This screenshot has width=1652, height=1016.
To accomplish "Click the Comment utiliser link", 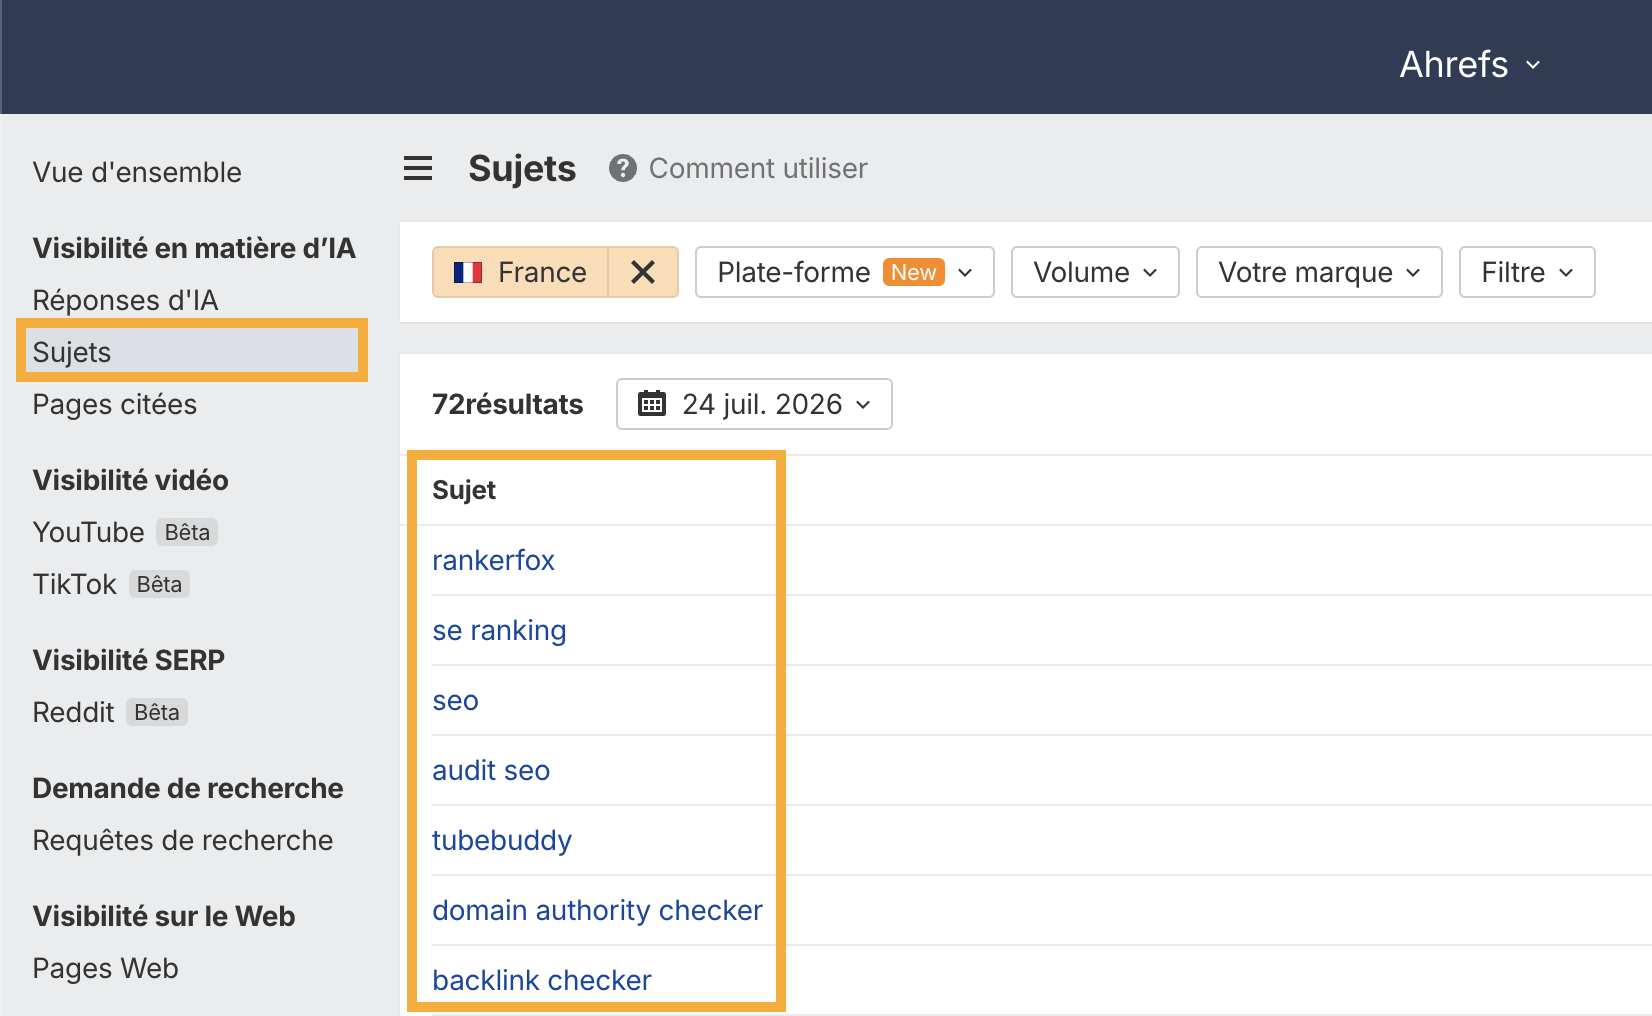I will point(758,168).
